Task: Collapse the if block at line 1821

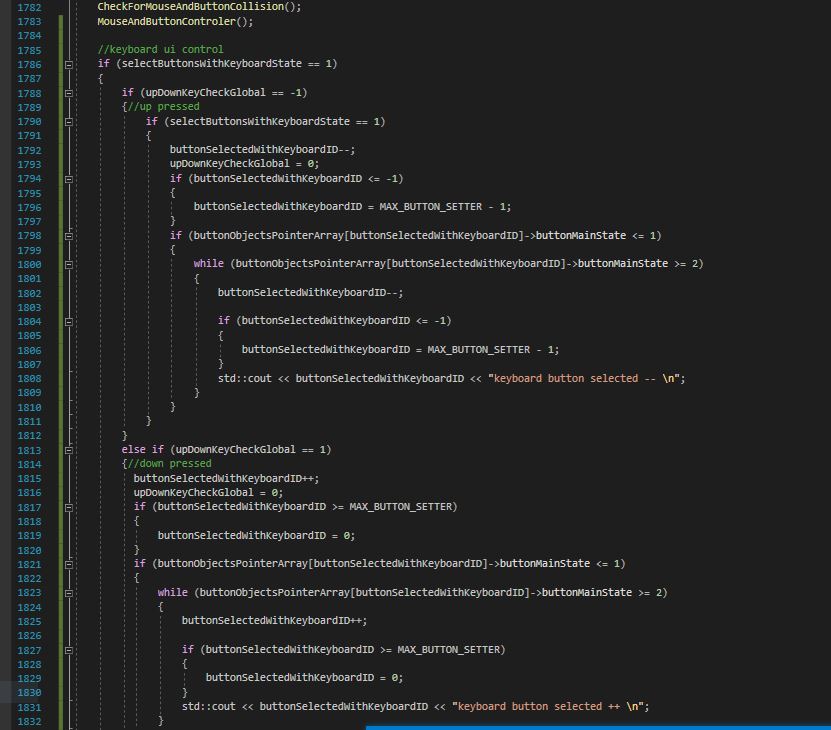Action: click(x=69, y=564)
